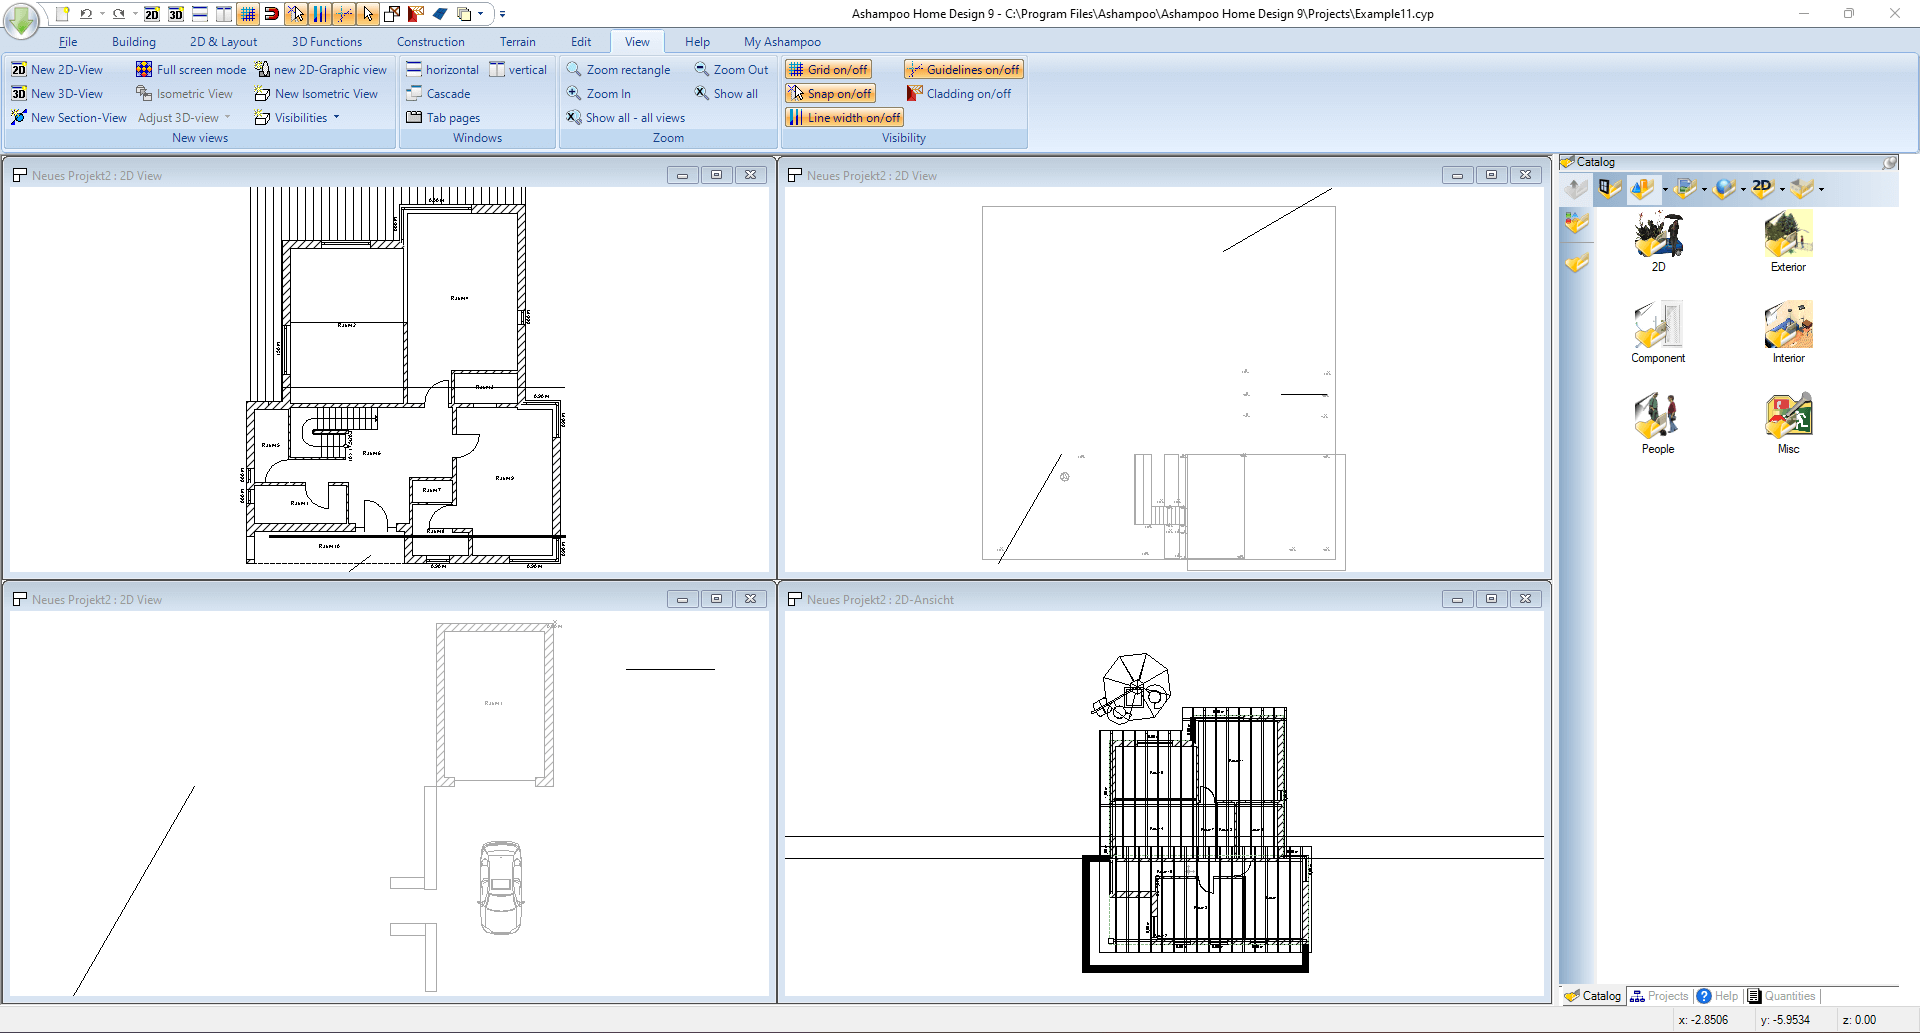Expand the Adjust 3D-view dropdown
Image resolution: width=1920 pixels, height=1033 pixels.
[x=228, y=118]
